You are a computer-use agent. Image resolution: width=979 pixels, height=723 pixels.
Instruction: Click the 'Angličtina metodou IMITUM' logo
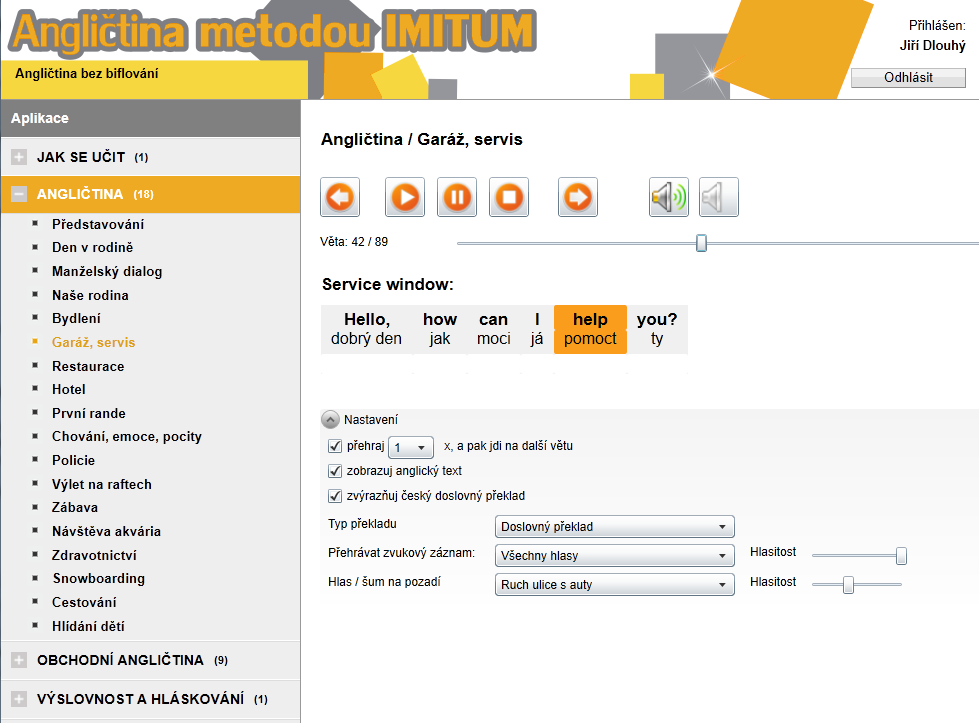click(x=273, y=31)
